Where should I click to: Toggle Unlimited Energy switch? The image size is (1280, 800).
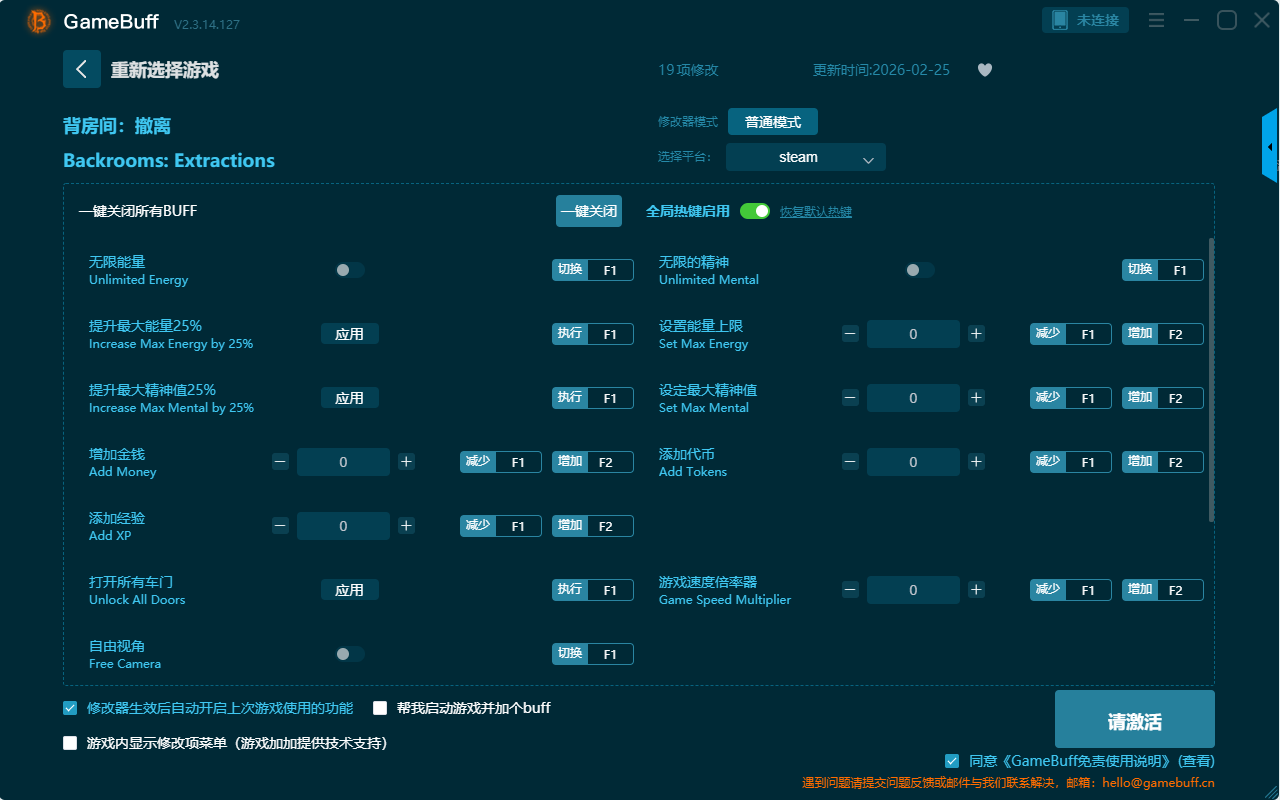pos(349,270)
